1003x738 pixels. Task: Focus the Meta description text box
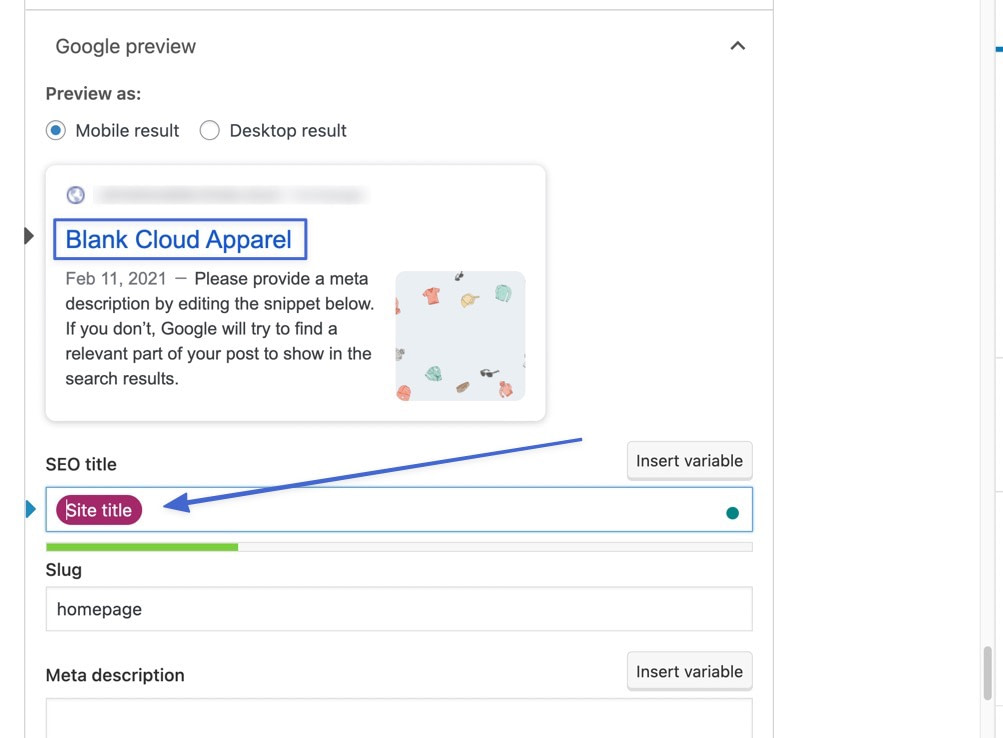click(x=398, y=717)
